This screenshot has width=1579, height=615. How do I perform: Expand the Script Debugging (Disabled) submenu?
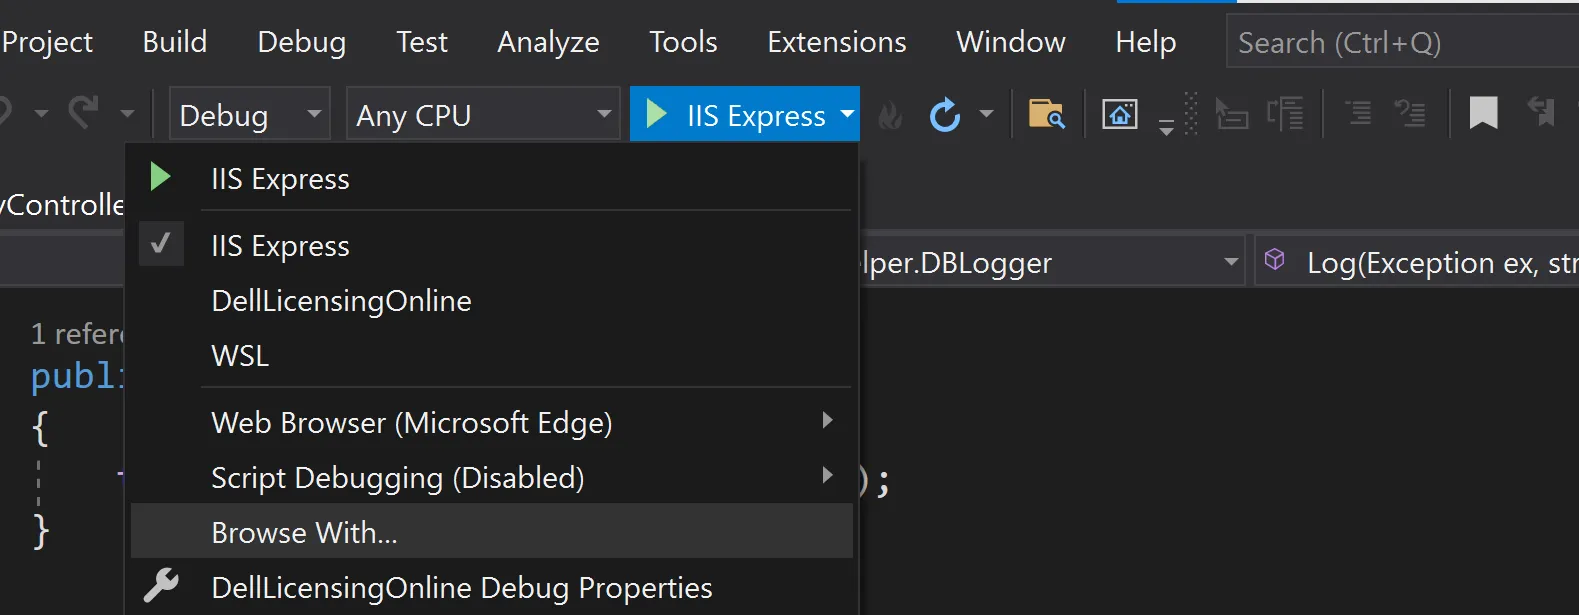pos(397,478)
